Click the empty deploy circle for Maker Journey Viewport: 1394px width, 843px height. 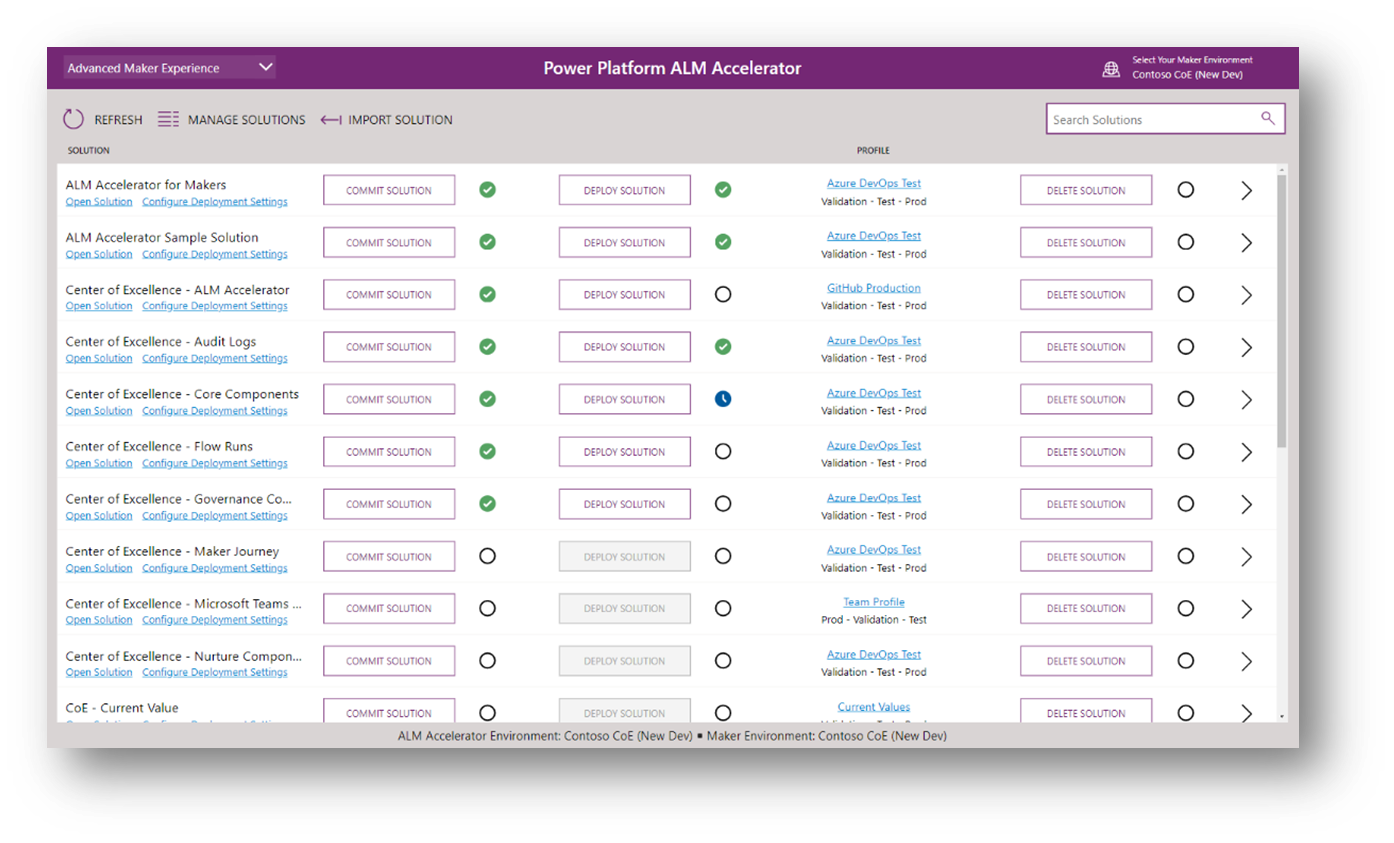(x=723, y=556)
